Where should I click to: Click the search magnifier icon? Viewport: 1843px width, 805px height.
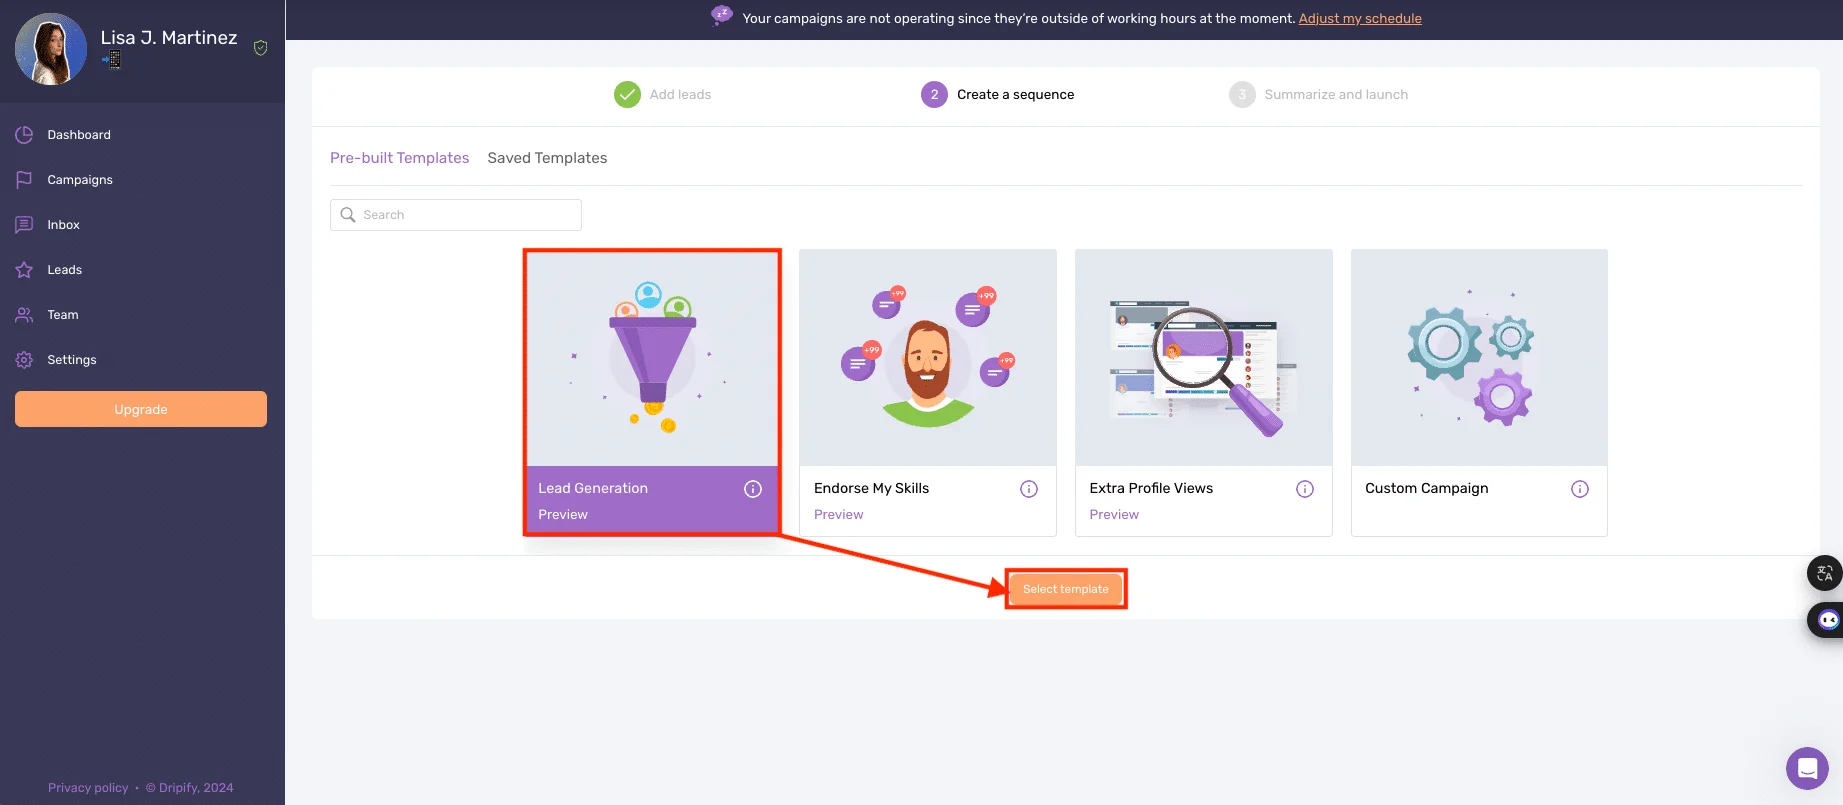pyautogui.click(x=348, y=215)
